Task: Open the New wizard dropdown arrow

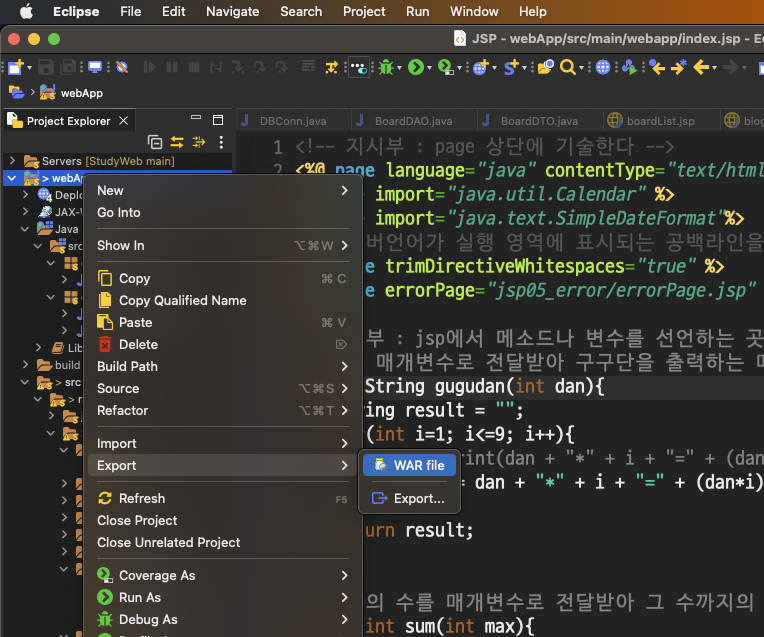Action: 29,68
